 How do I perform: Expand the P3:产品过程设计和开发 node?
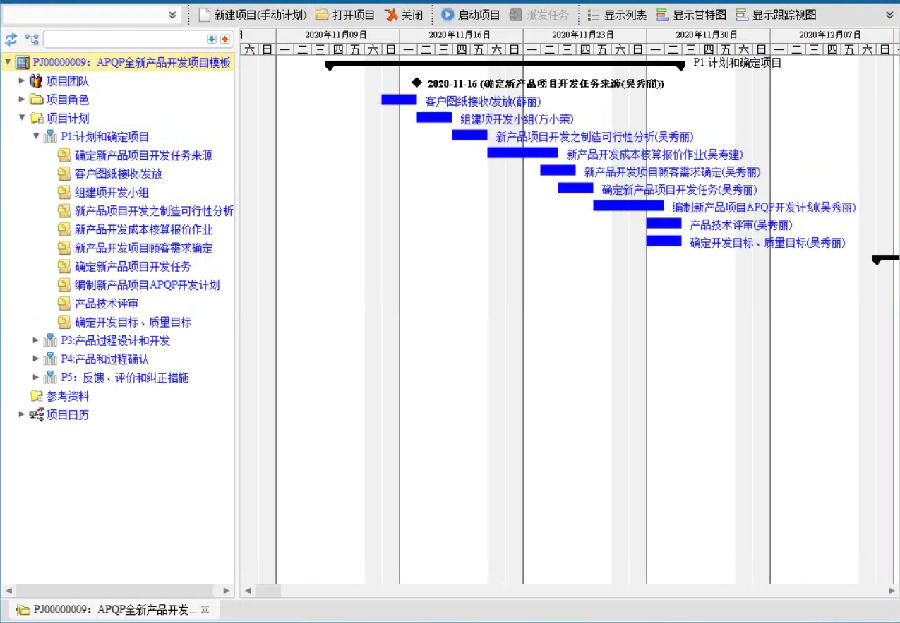36,340
